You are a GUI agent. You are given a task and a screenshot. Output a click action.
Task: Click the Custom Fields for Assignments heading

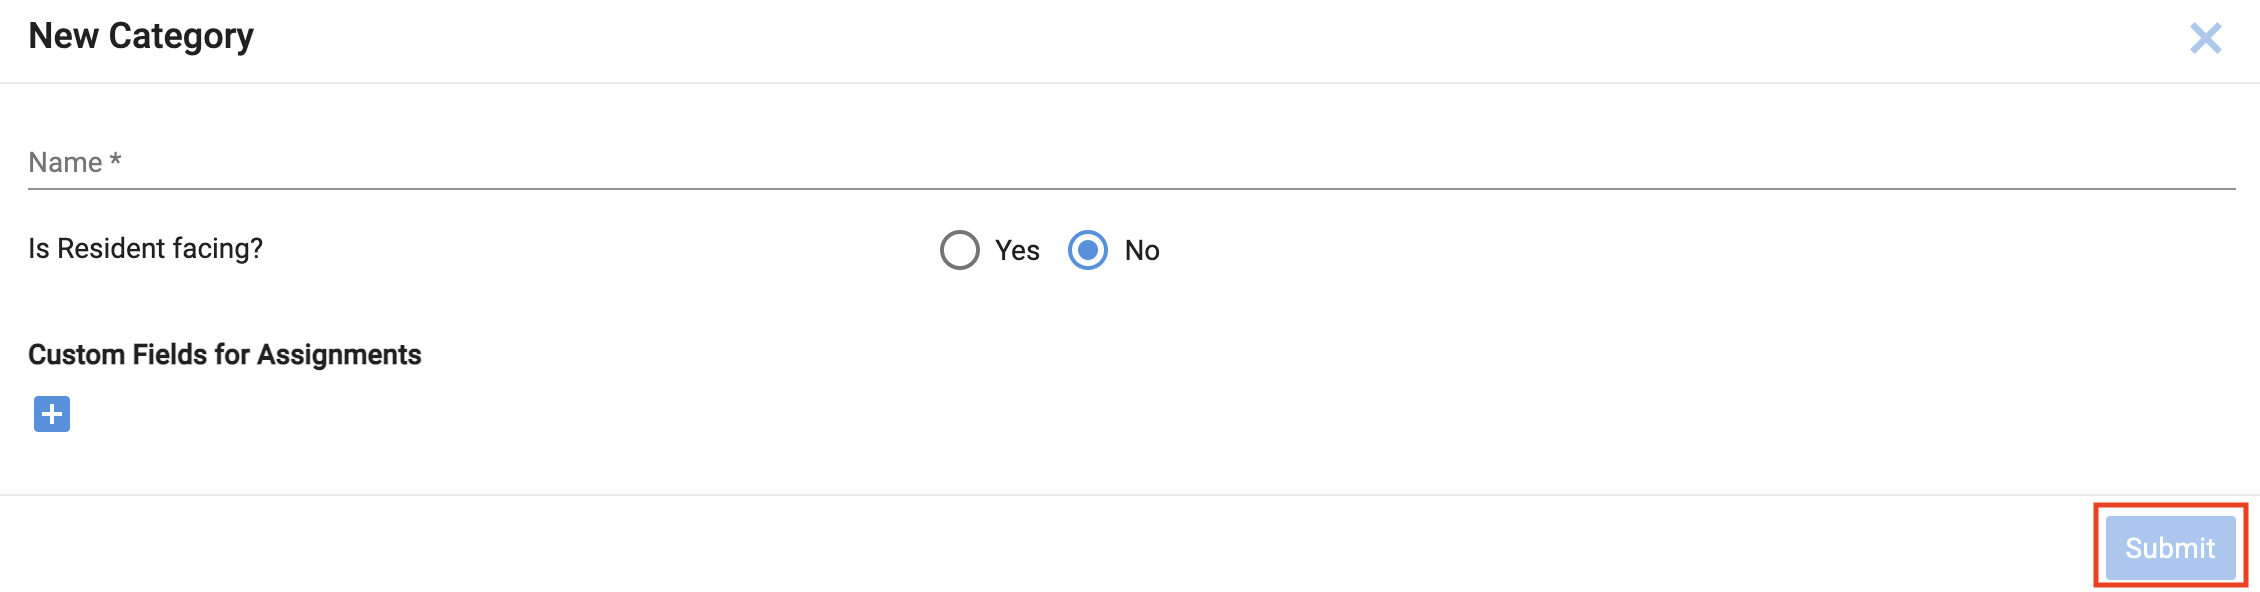225,355
